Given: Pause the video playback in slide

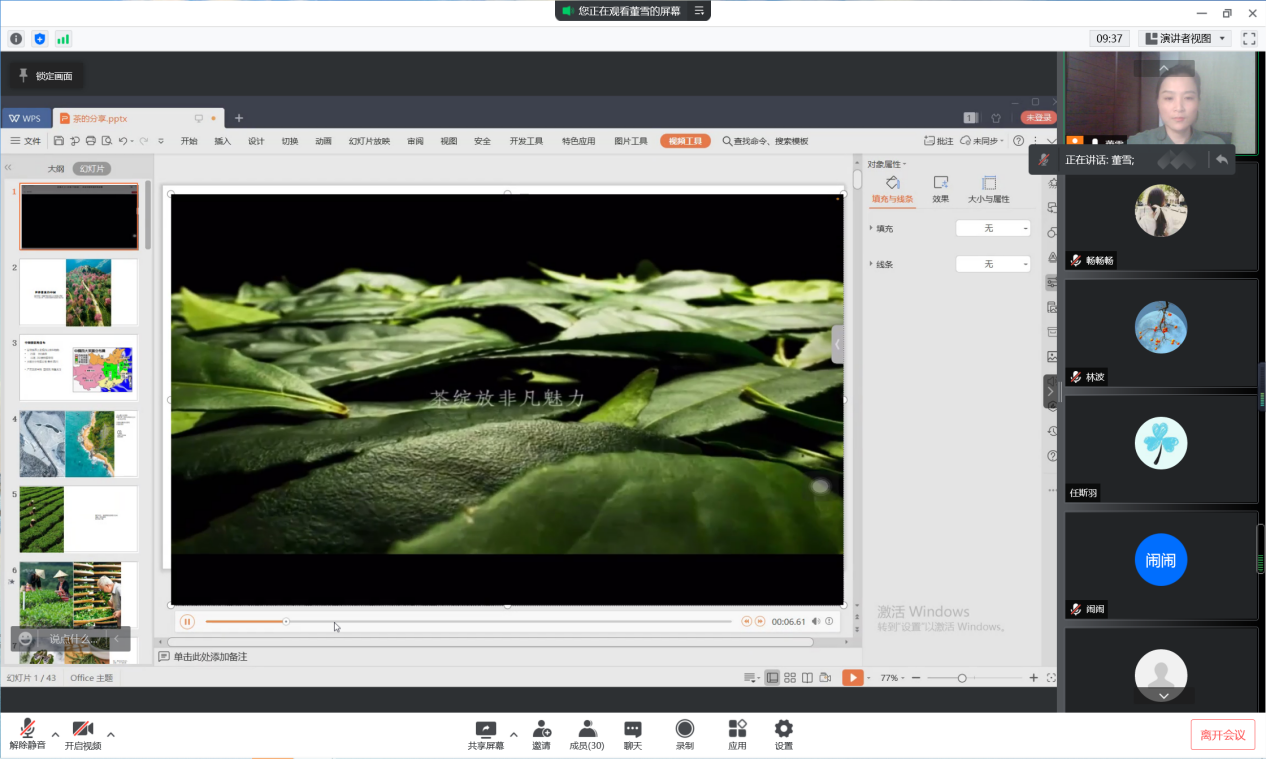Looking at the screenshot, I should tap(187, 622).
